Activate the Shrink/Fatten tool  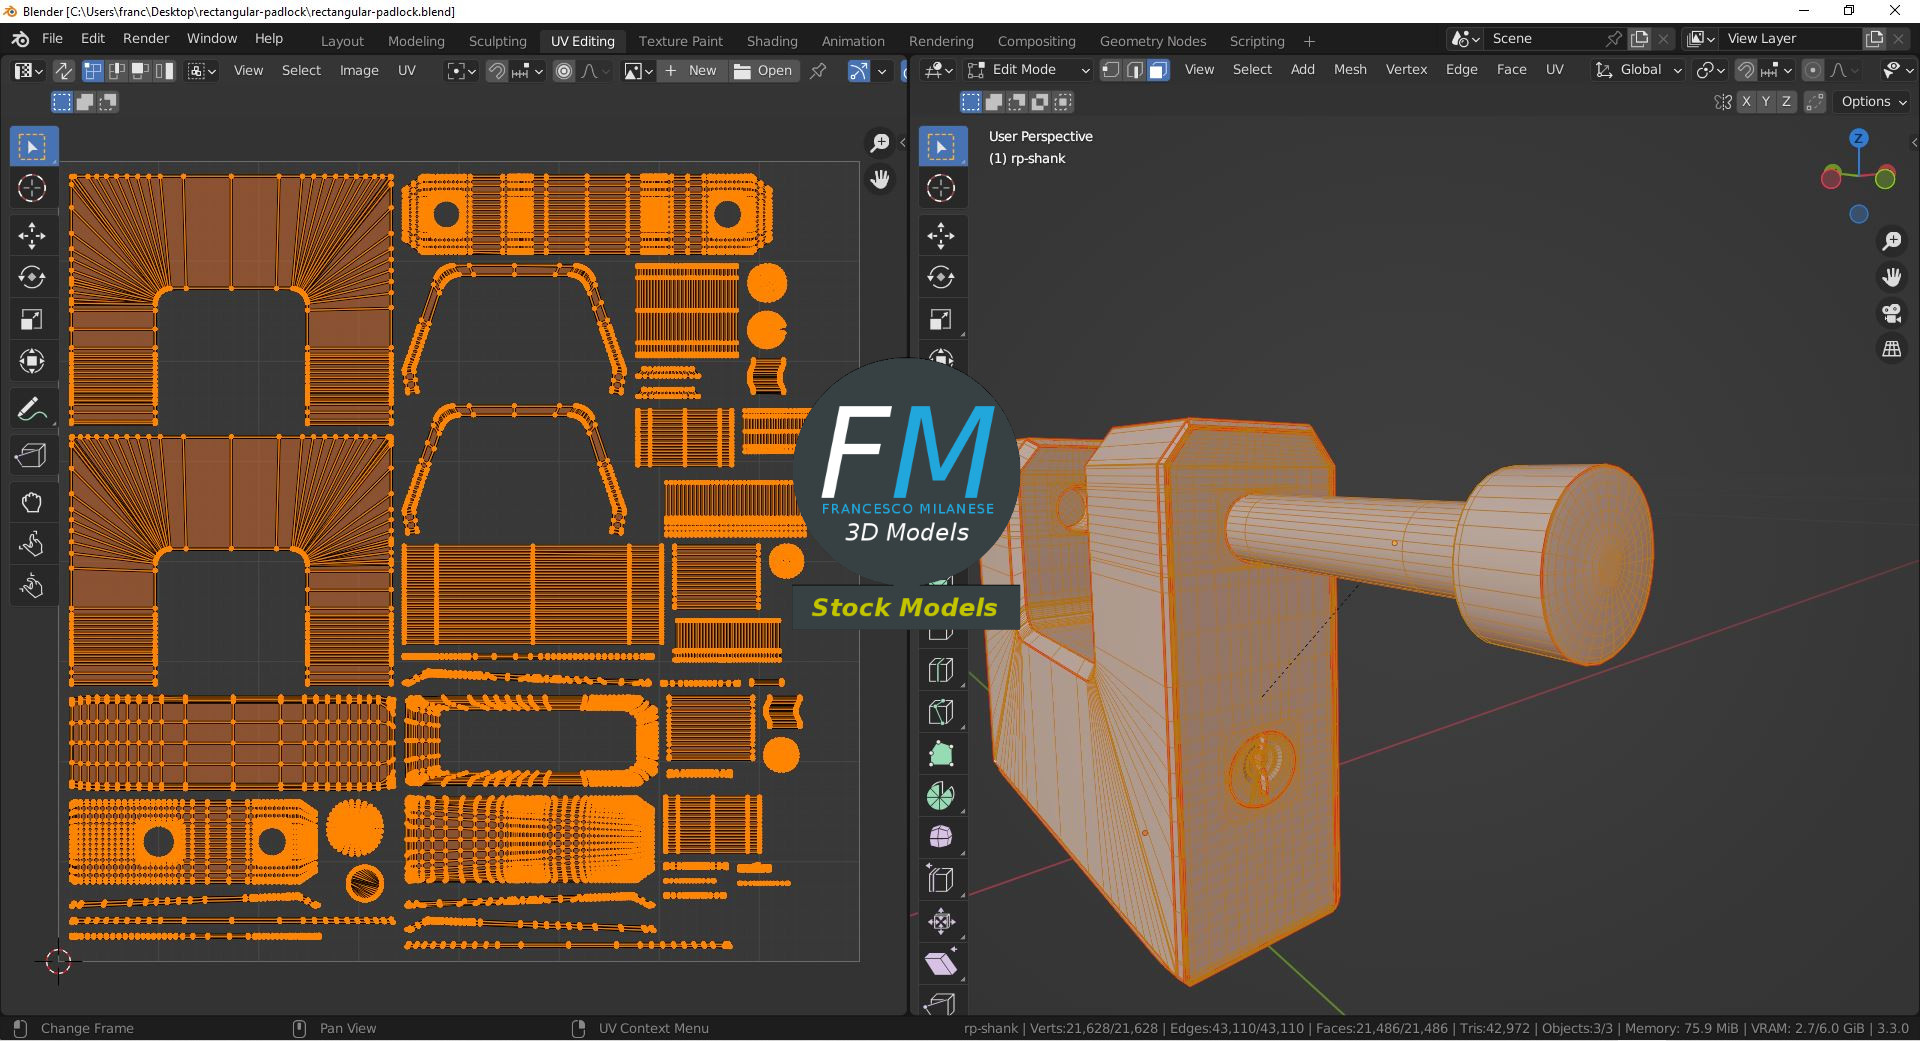point(941,922)
